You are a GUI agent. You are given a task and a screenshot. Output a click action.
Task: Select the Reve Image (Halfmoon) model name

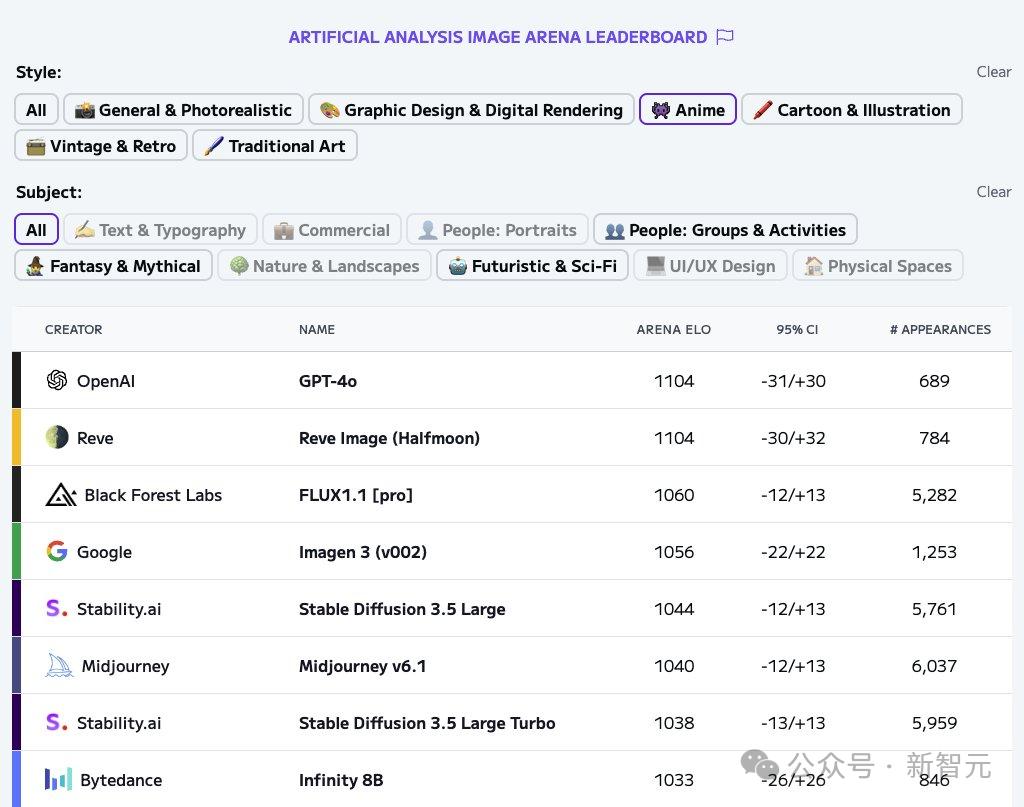point(389,438)
